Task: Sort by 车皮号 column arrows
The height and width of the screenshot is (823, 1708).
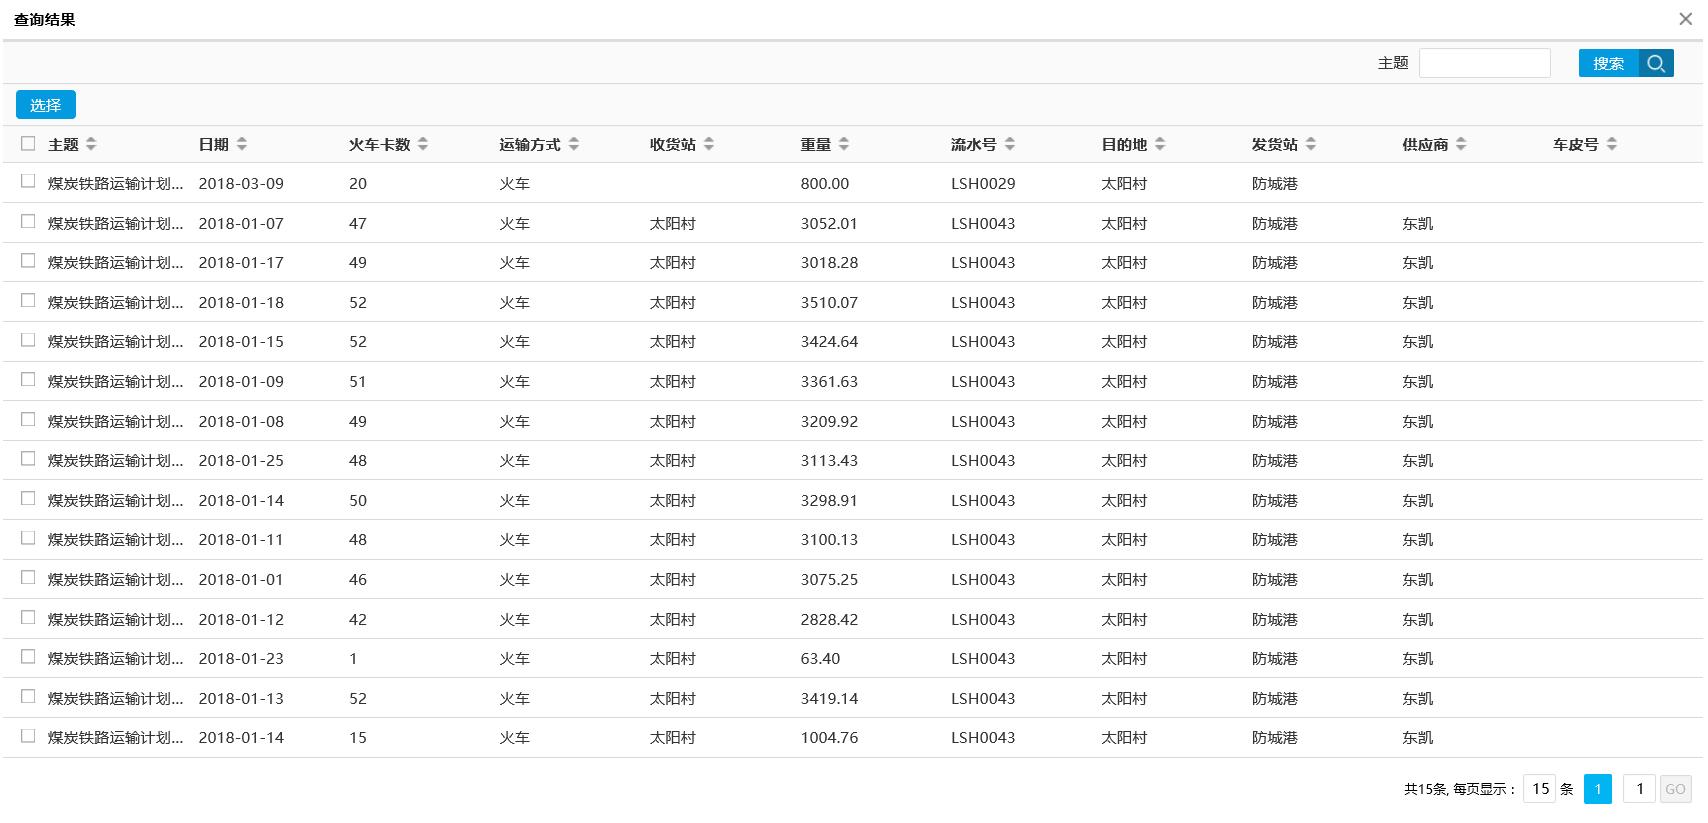Action: pos(1612,145)
